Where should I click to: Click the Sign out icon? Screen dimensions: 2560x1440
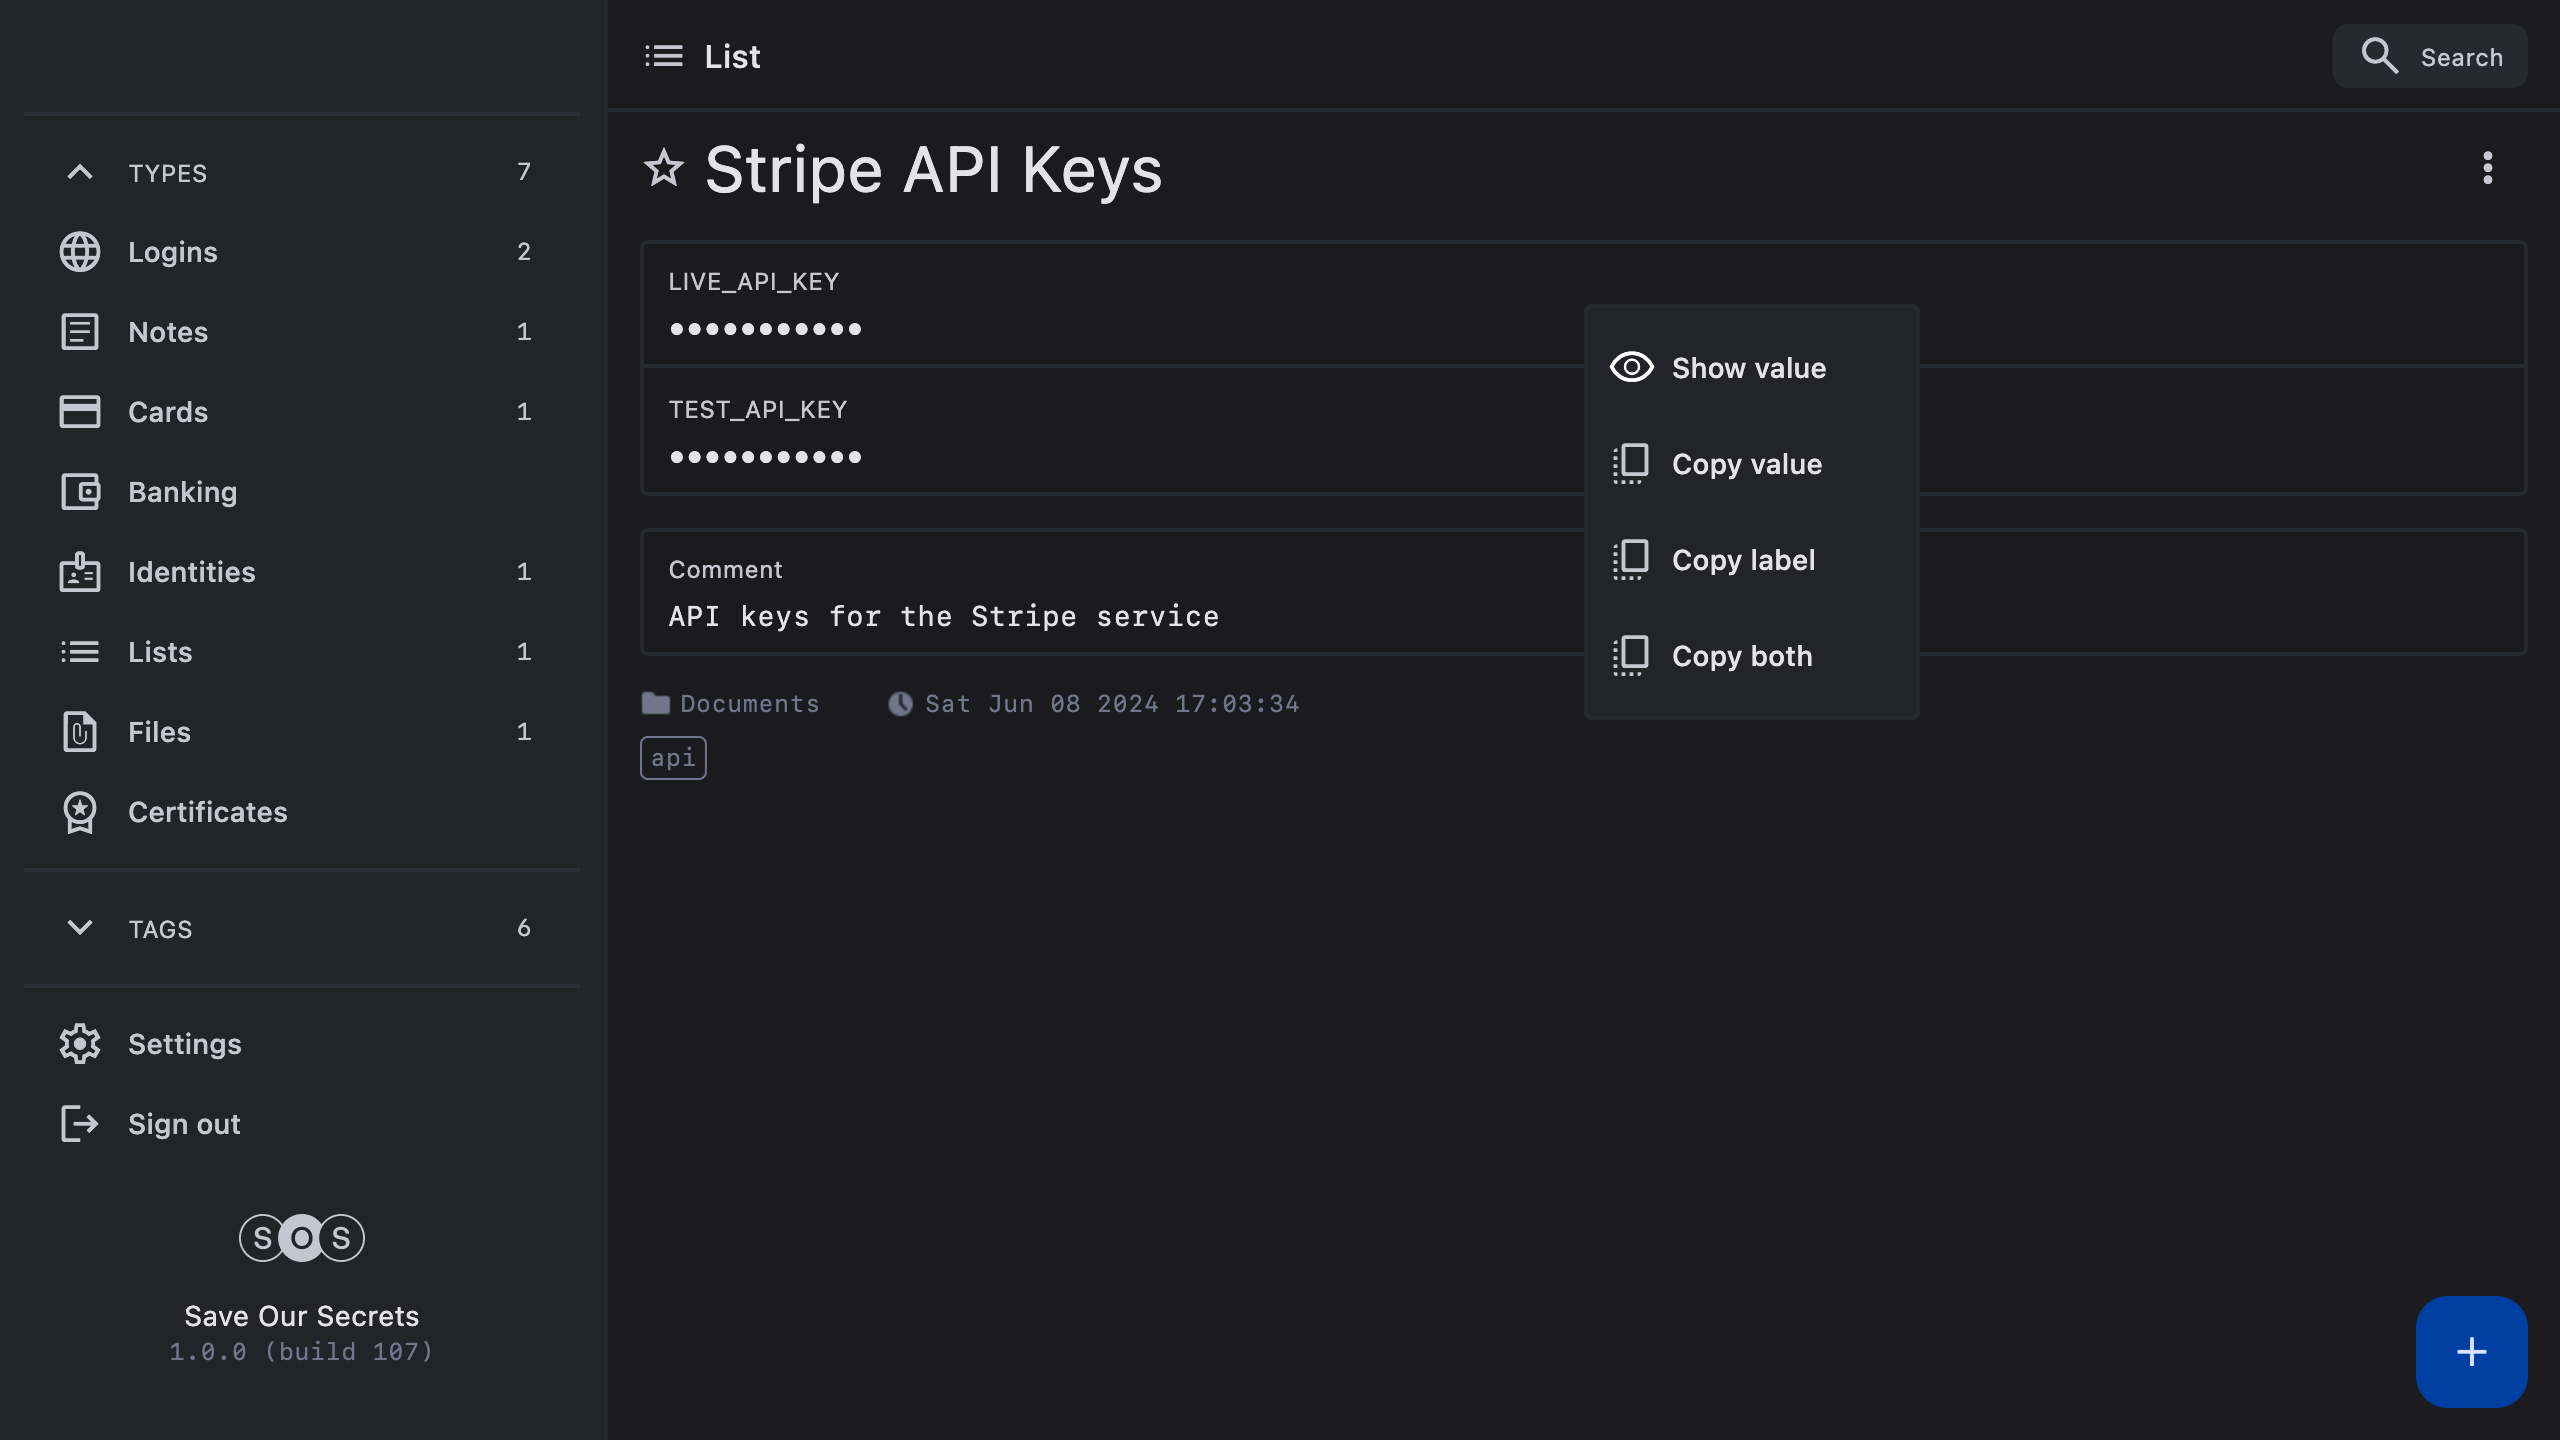[x=80, y=1124]
